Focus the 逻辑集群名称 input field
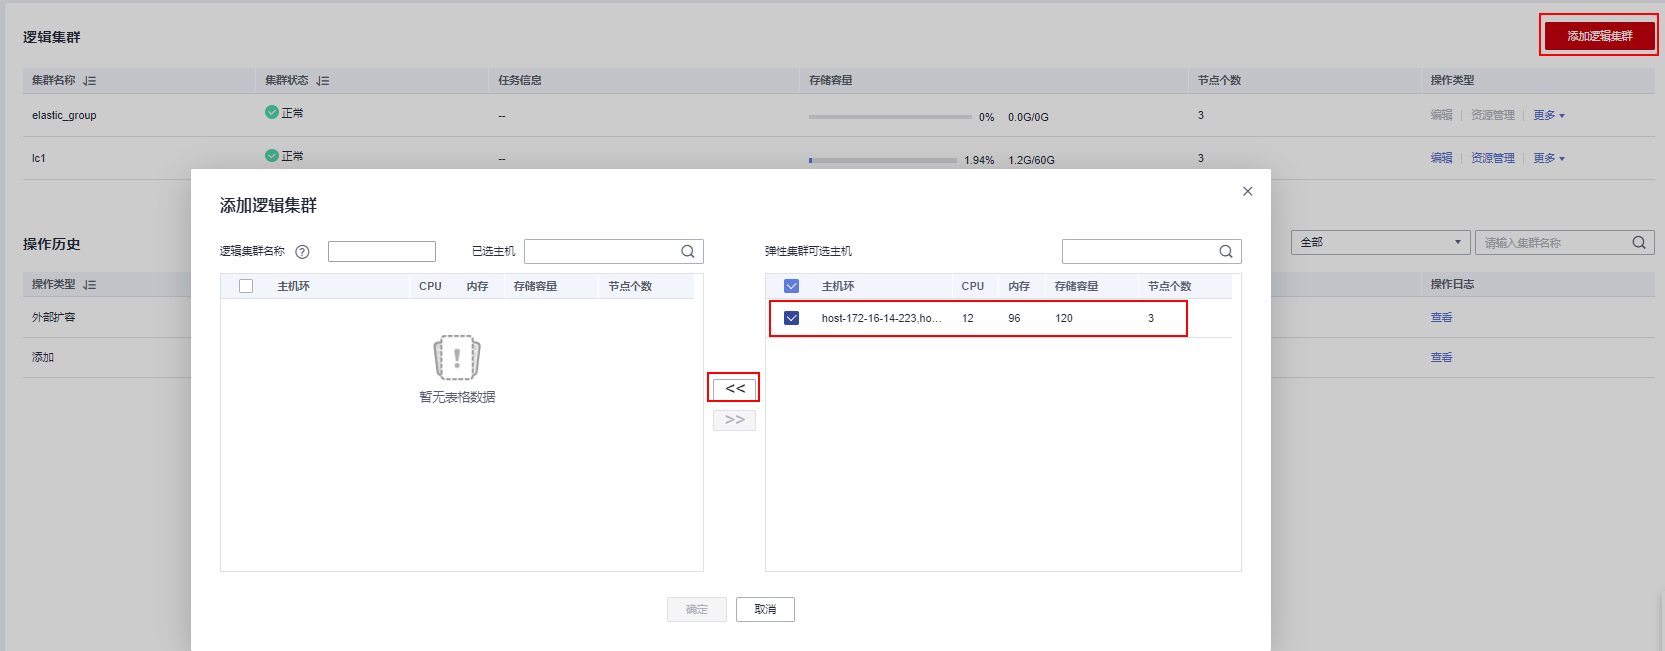 [x=382, y=251]
